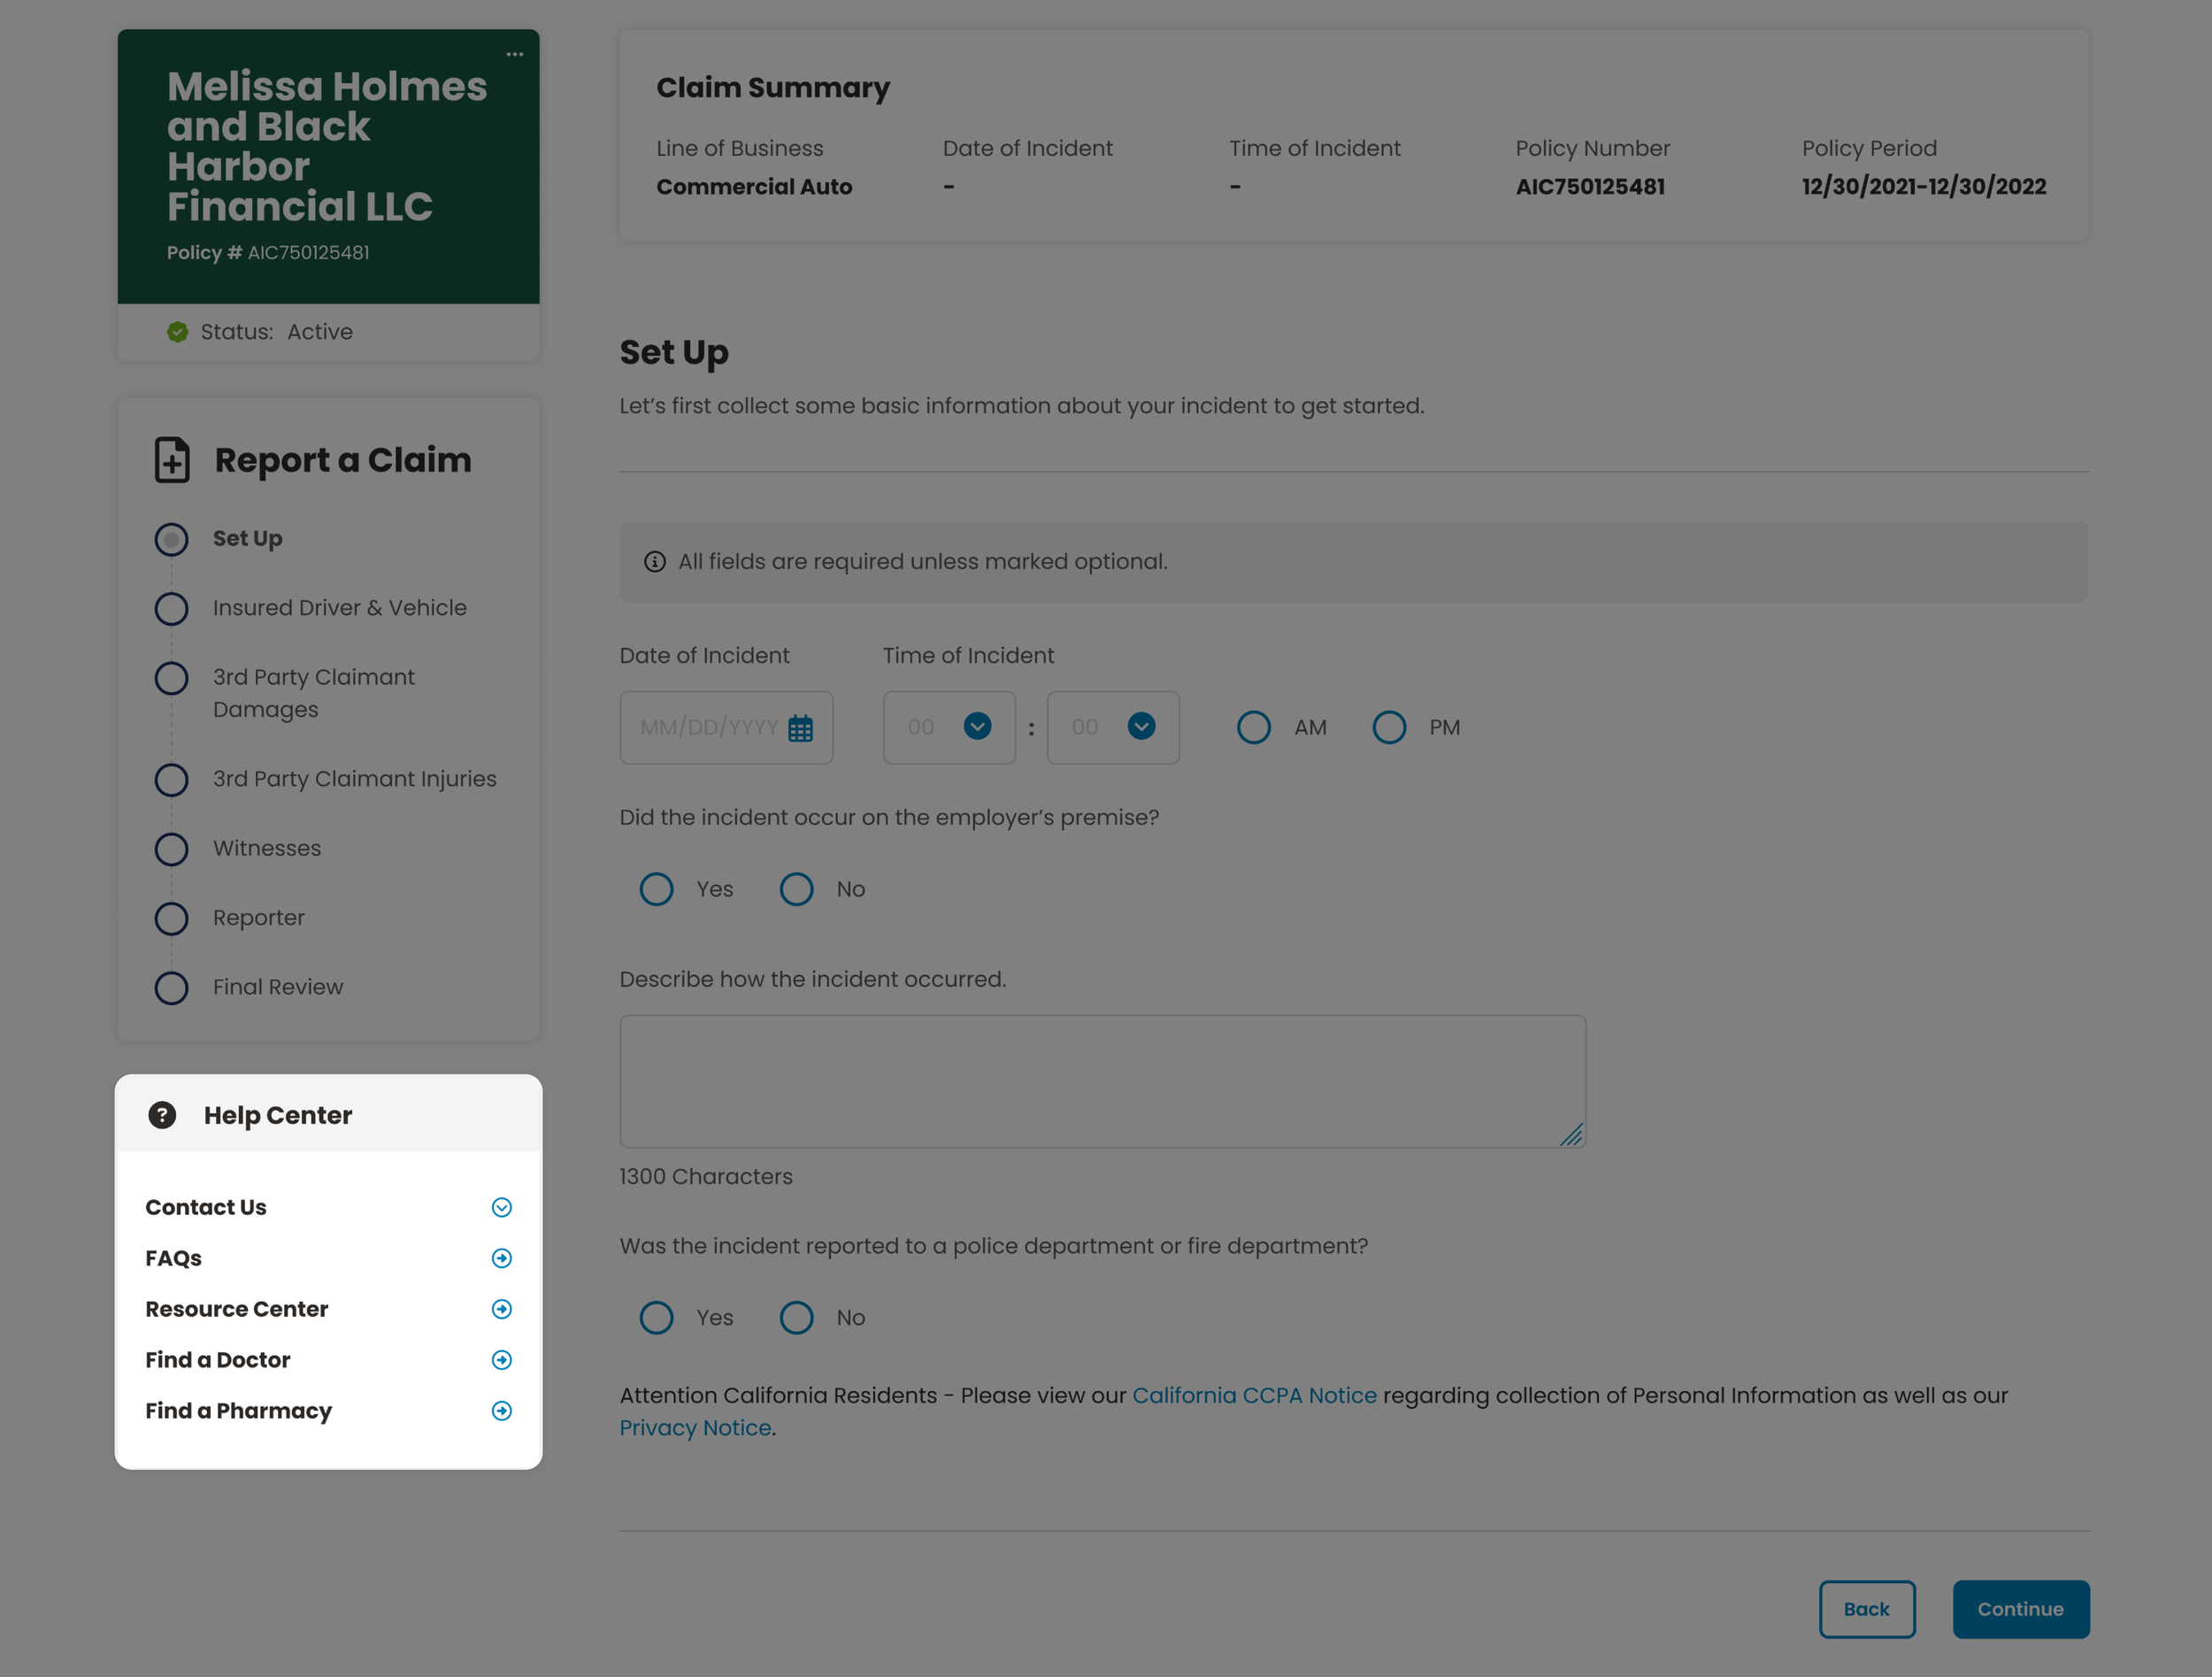Click the arrow icon next to Find a Doctor
This screenshot has width=2212, height=1677.
click(x=502, y=1360)
